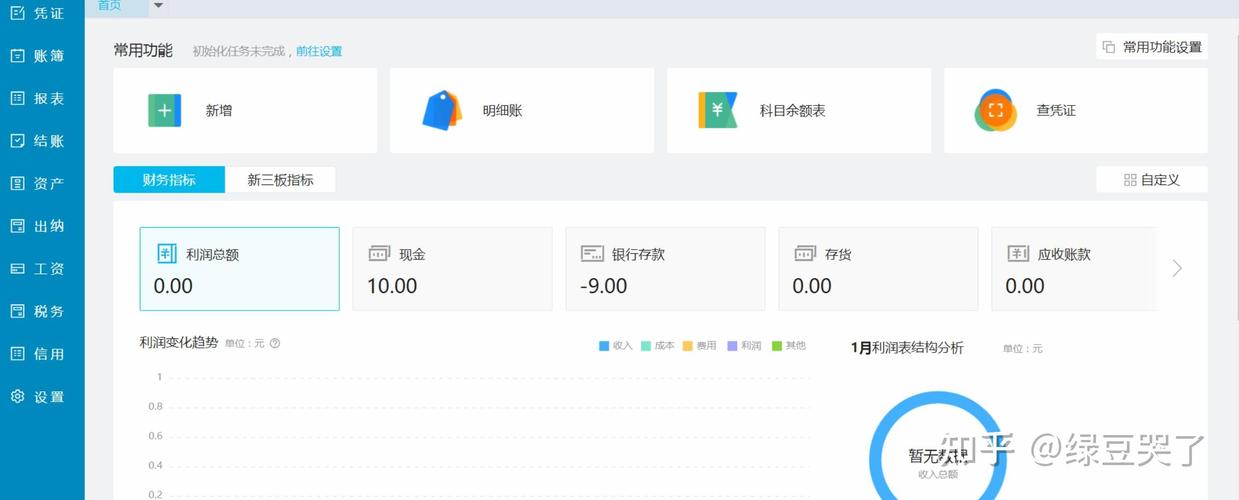Click the 银行存款 card icon
The height and width of the screenshot is (500, 1239).
tap(592, 254)
